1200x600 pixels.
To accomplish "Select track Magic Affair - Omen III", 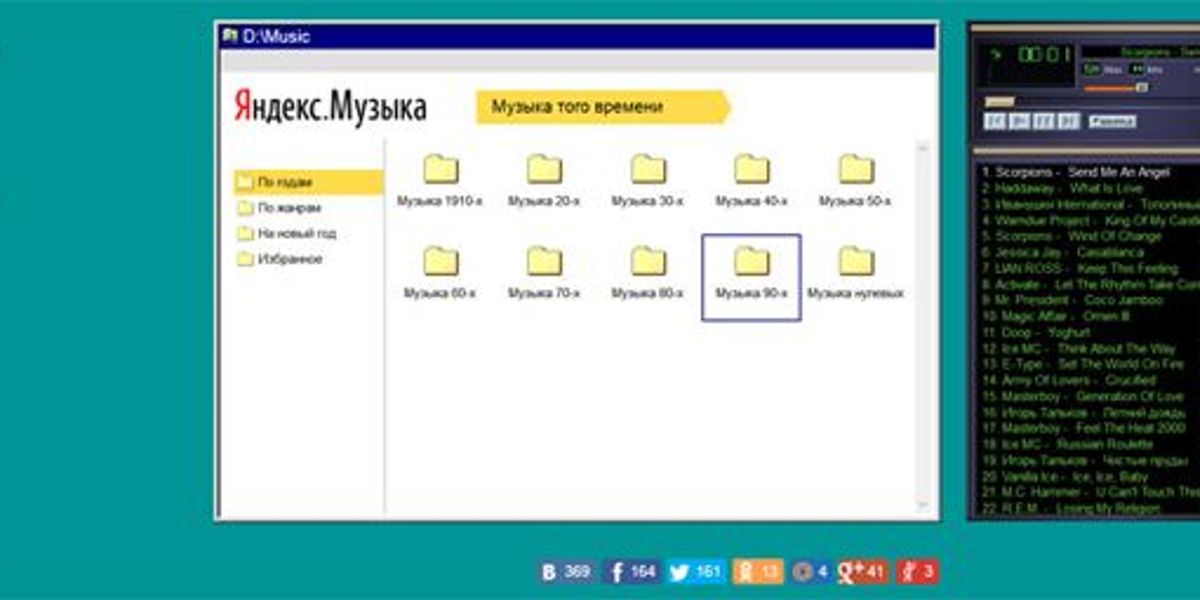I will 1055,316.
